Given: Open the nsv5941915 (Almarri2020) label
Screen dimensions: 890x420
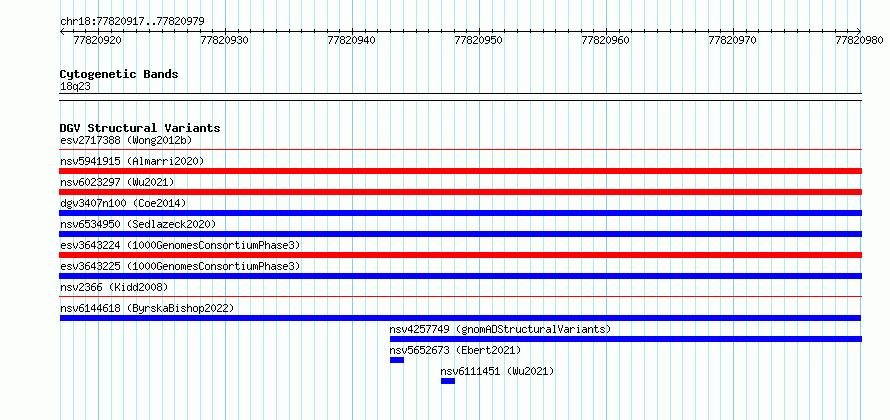Looking at the screenshot, I should (x=132, y=161).
